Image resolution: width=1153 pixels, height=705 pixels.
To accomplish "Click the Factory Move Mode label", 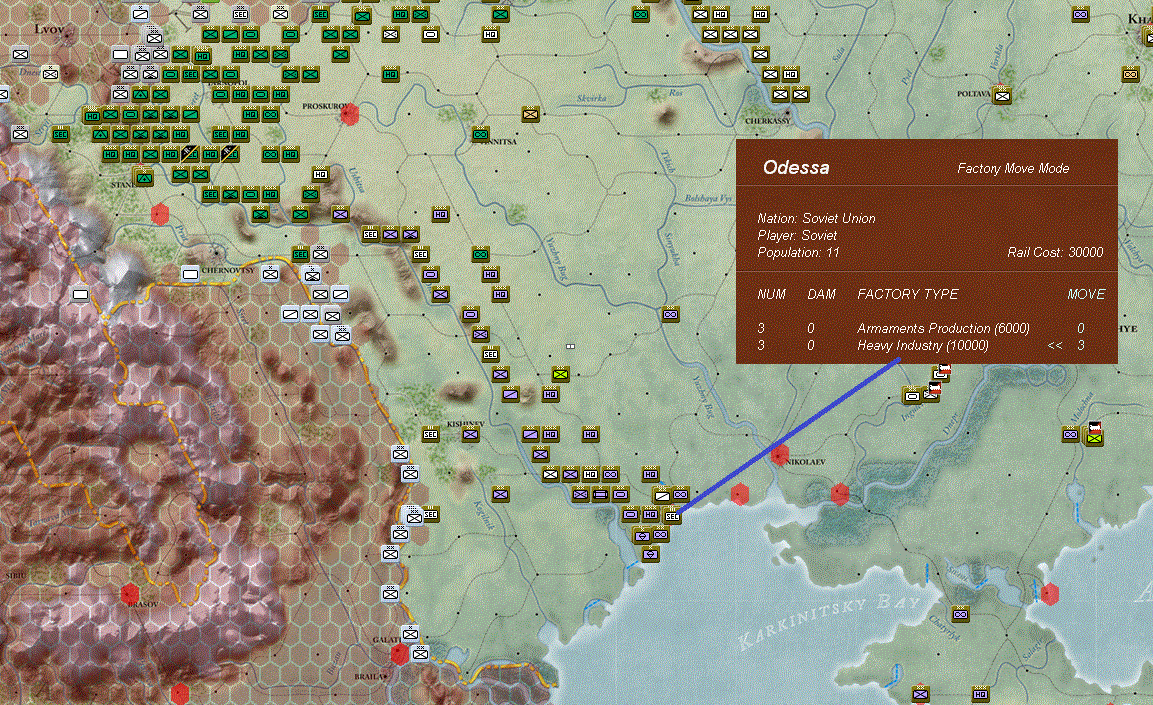I will point(1013,168).
